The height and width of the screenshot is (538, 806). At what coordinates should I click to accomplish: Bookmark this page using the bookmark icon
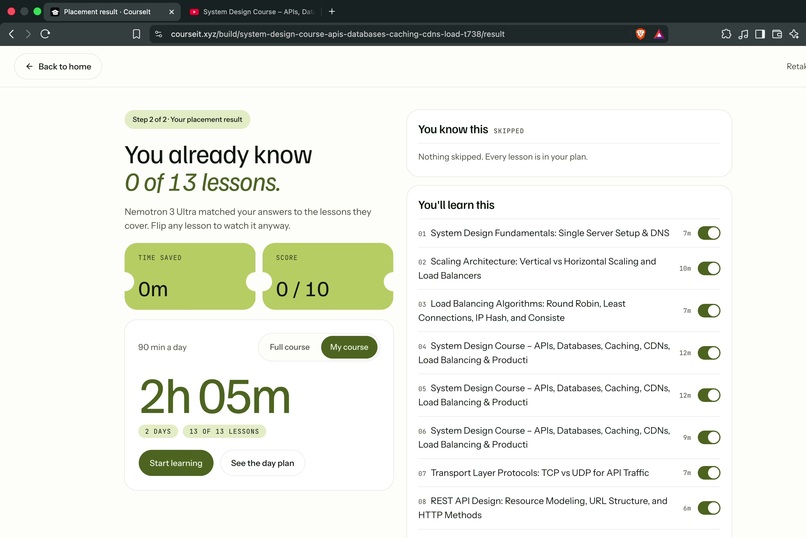(x=136, y=34)
